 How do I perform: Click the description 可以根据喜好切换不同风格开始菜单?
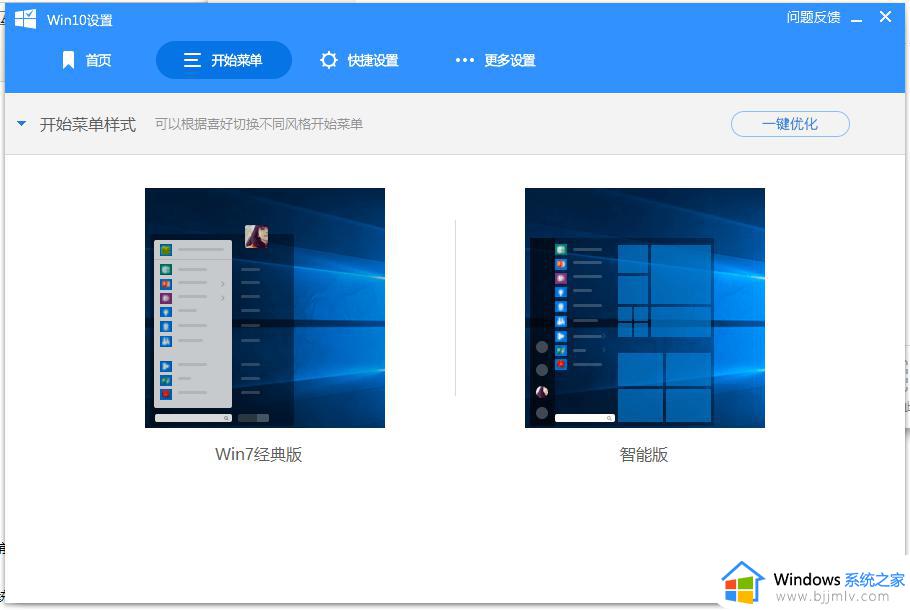(259, 124)
